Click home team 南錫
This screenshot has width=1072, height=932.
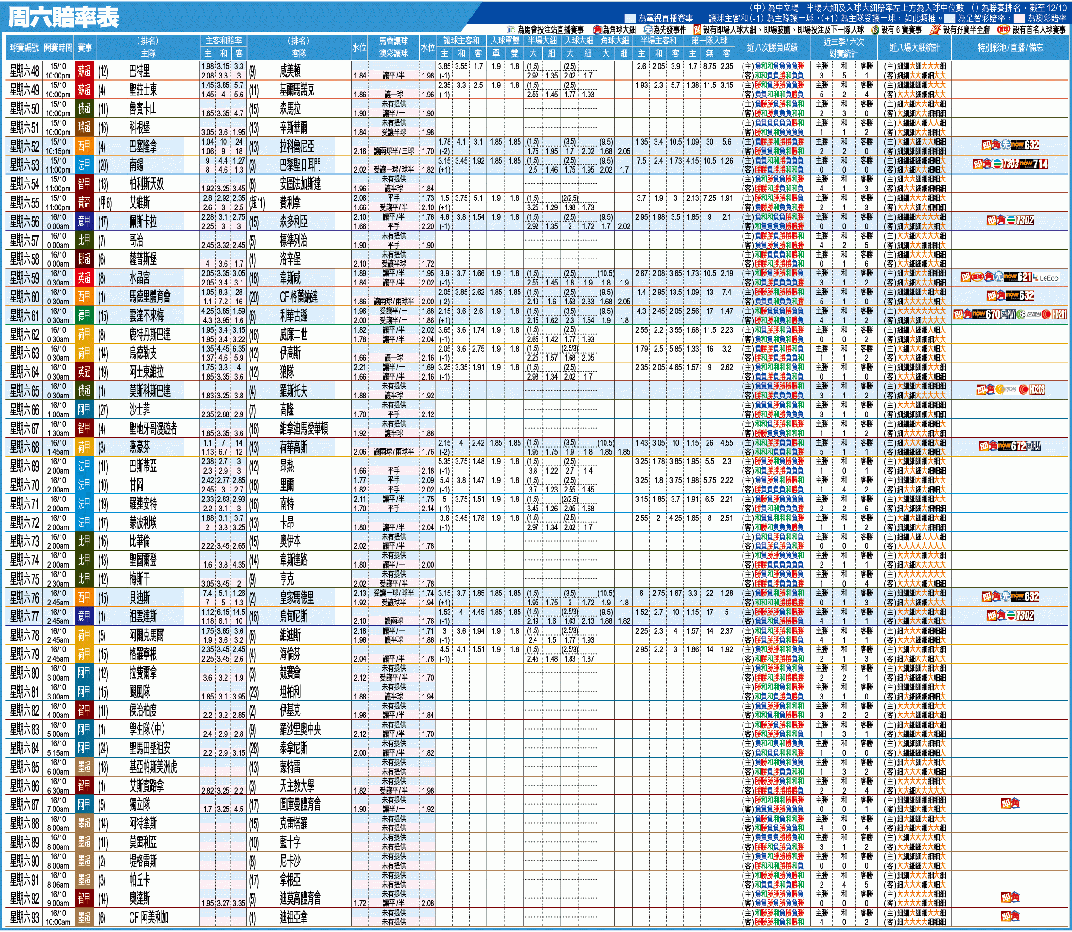pos(136,165)
